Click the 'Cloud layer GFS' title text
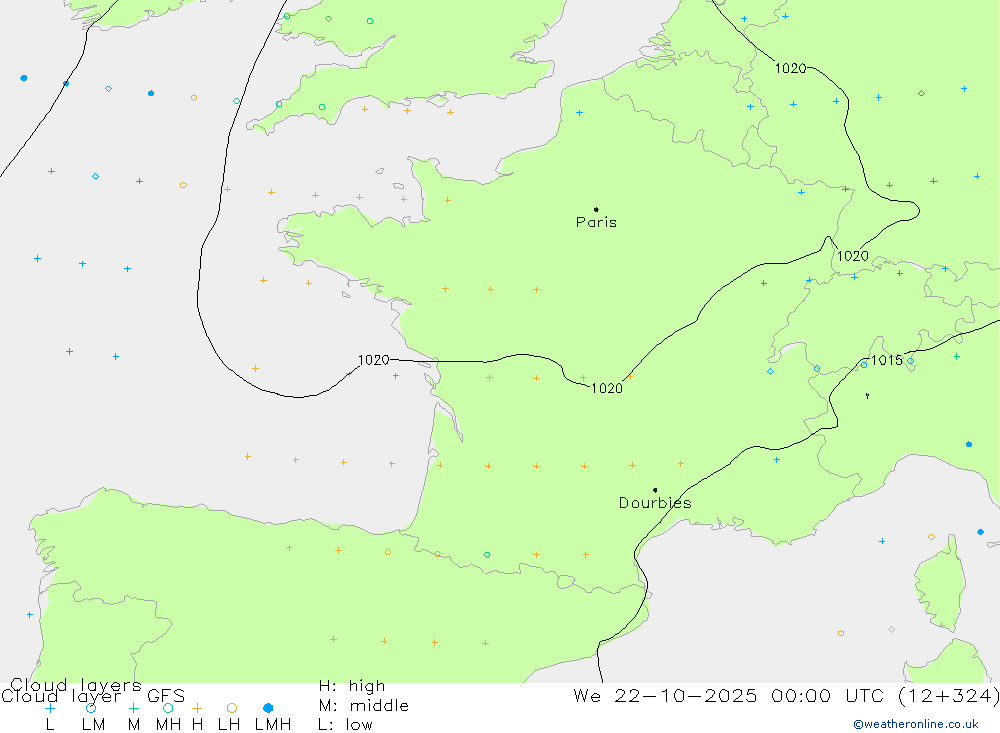Viewport: 1000px width, 733px height. [93, 696]
